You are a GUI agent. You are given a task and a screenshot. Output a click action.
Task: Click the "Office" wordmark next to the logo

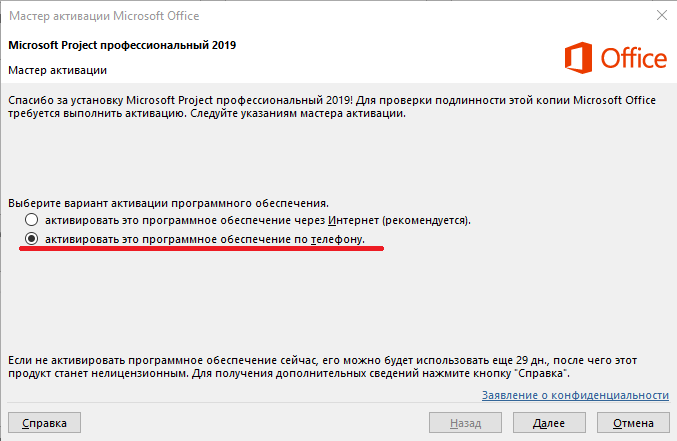pos(632,59)
